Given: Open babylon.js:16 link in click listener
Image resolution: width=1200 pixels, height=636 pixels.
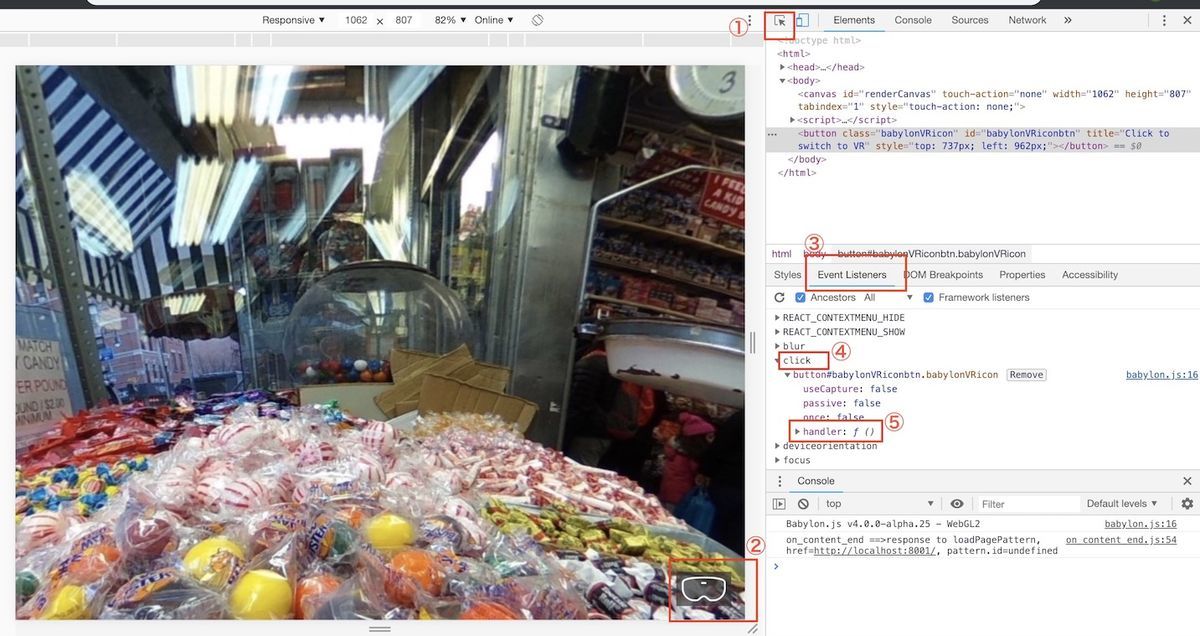Looking at the screenshot, I should (1162, 375).
